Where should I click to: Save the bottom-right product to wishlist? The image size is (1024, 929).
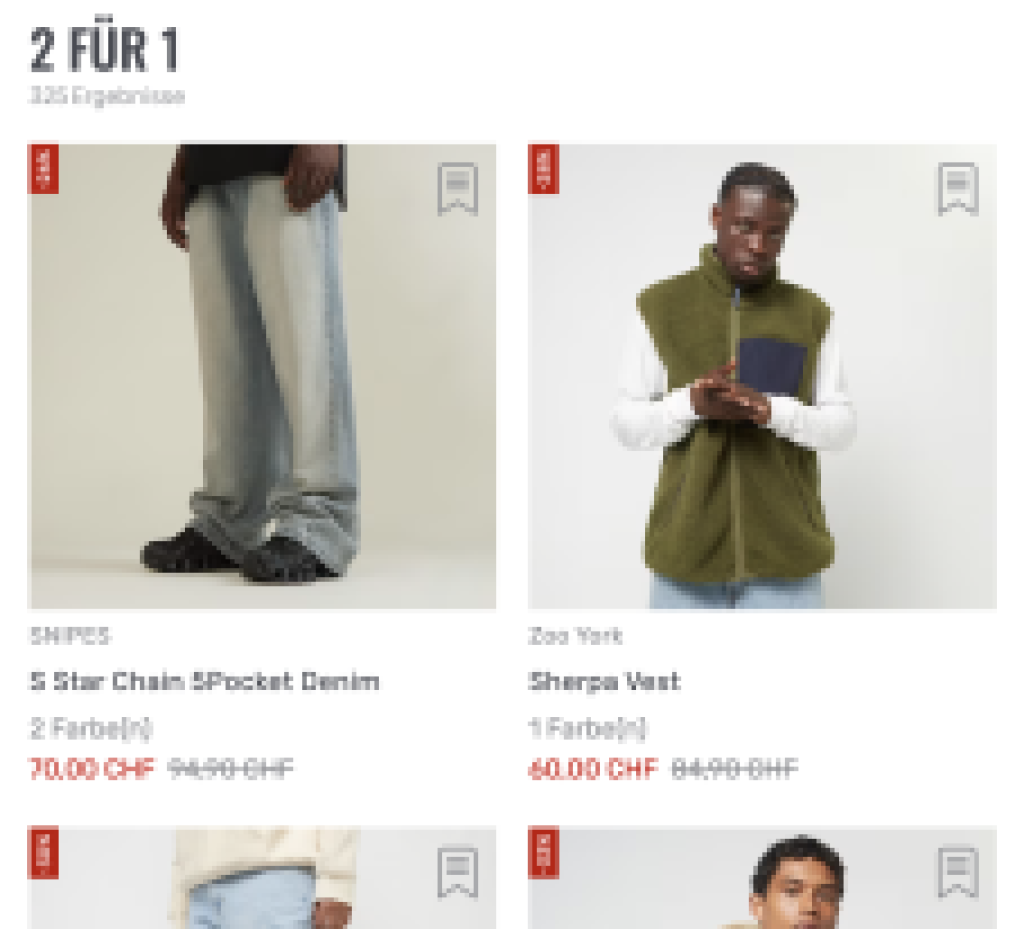[x=958, y=873]
